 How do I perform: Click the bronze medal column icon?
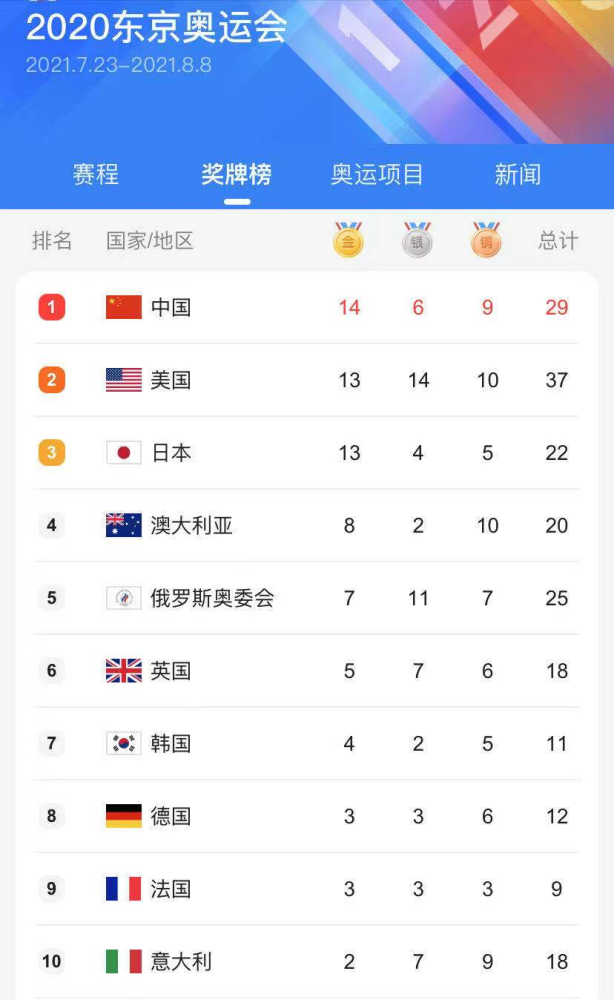[x=486, y=239]
